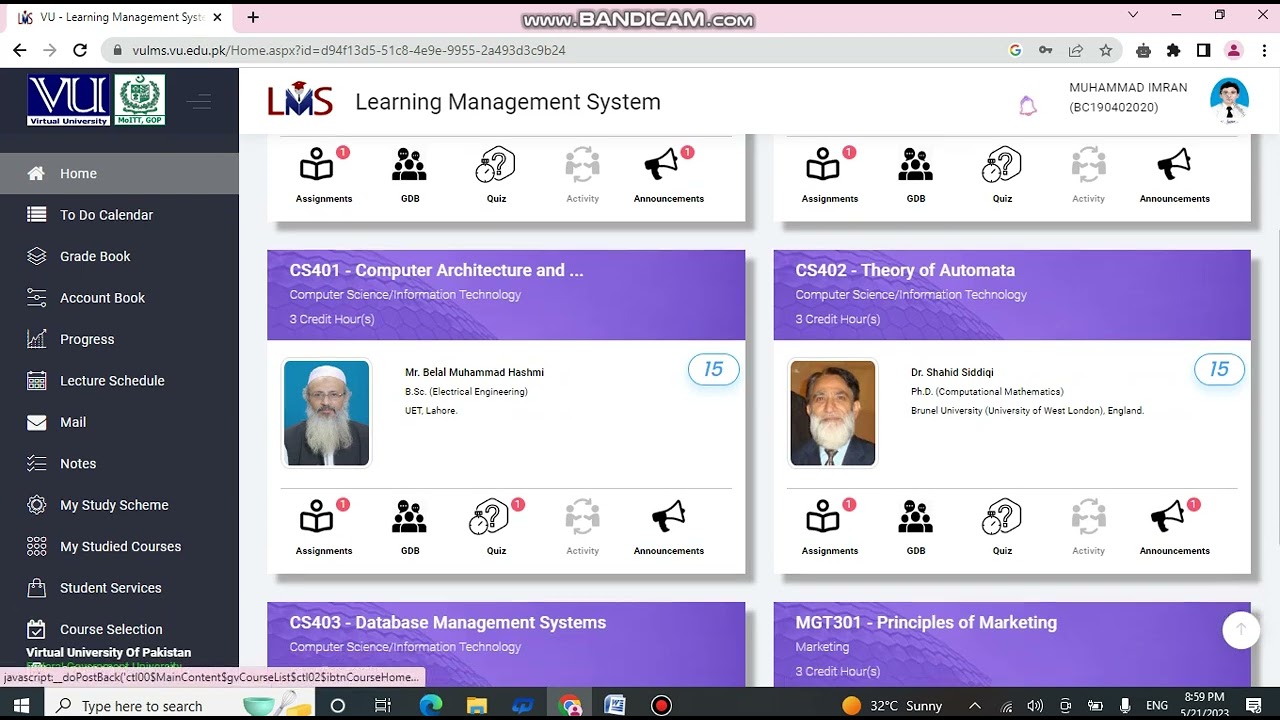
Task: Reload the page
Action: coord(80,50)
